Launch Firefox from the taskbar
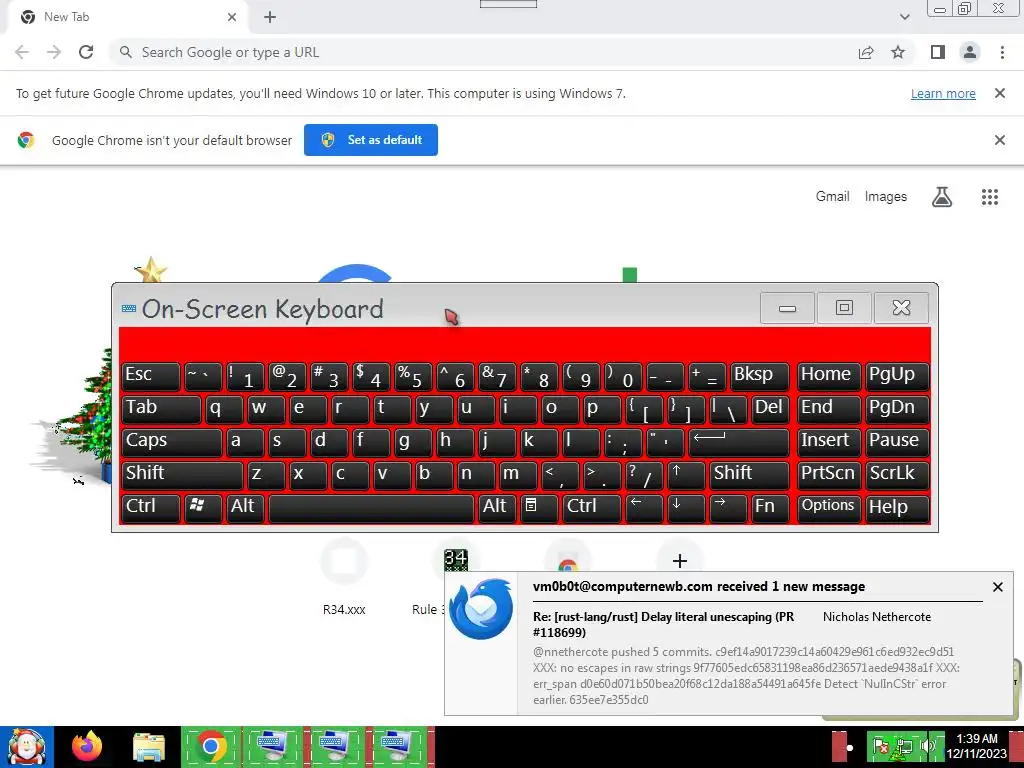Viewport: 1024px width, 768px height. pyautogui.click(x=87, y=747)
